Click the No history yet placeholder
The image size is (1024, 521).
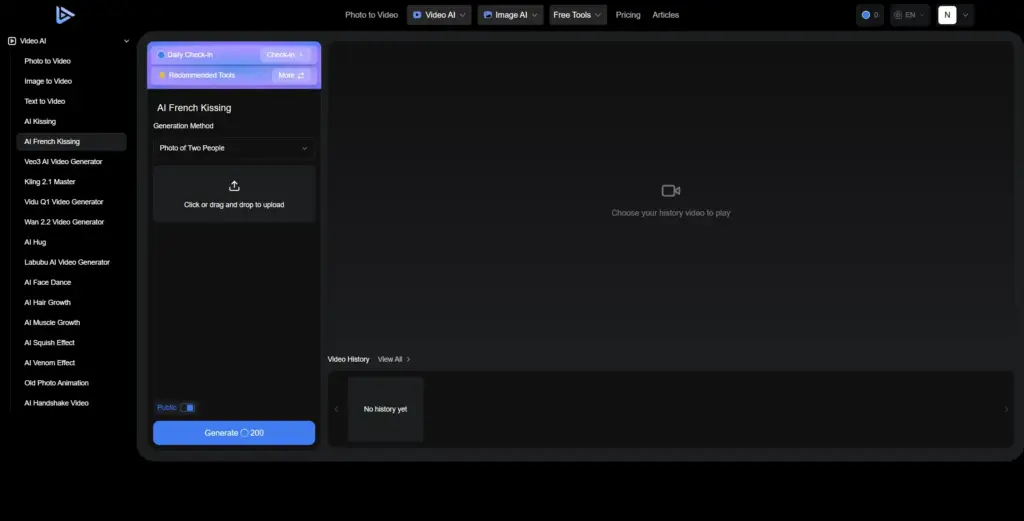(x=385, y=409)
